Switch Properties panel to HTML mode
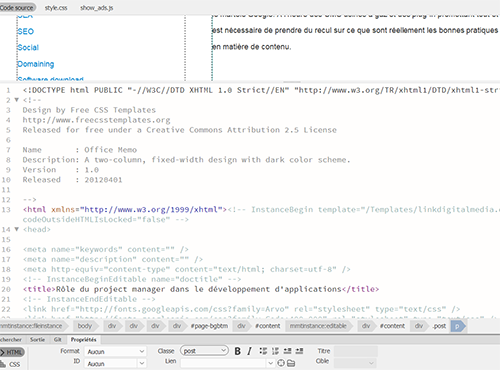This screenshot has height=370, width=500. [x=12, y=352]
